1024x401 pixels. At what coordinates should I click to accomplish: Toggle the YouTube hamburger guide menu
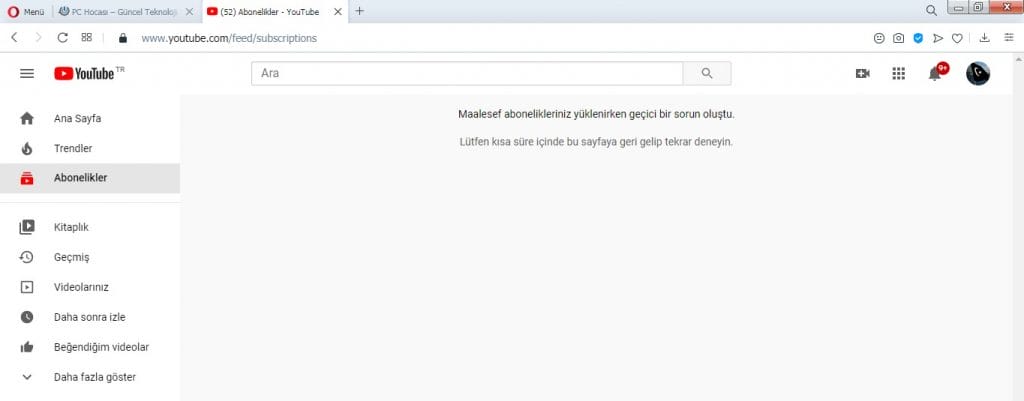[x=27, y=73]
